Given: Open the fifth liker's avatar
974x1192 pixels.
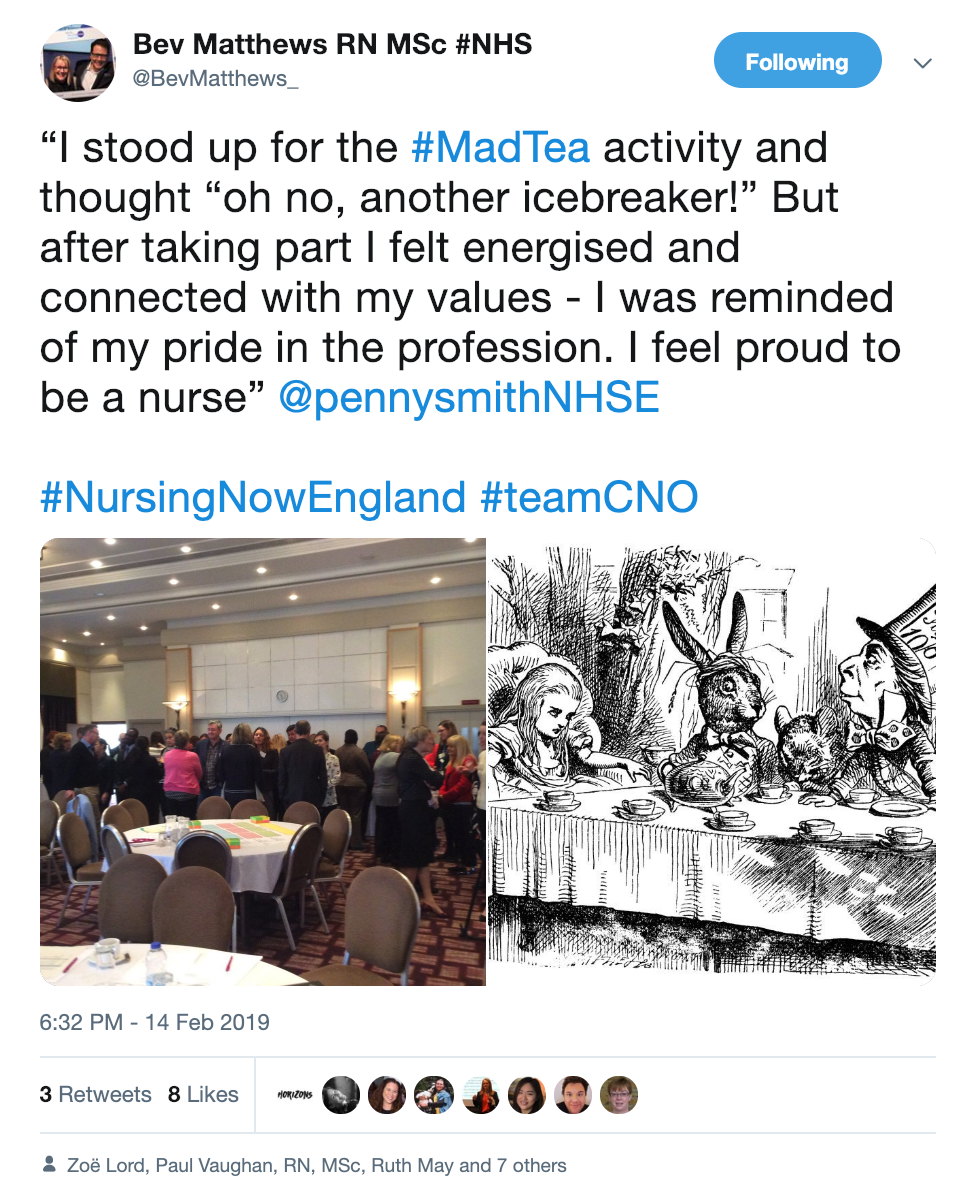Looking at the screenshot, I should click(x=480, y=1095).
